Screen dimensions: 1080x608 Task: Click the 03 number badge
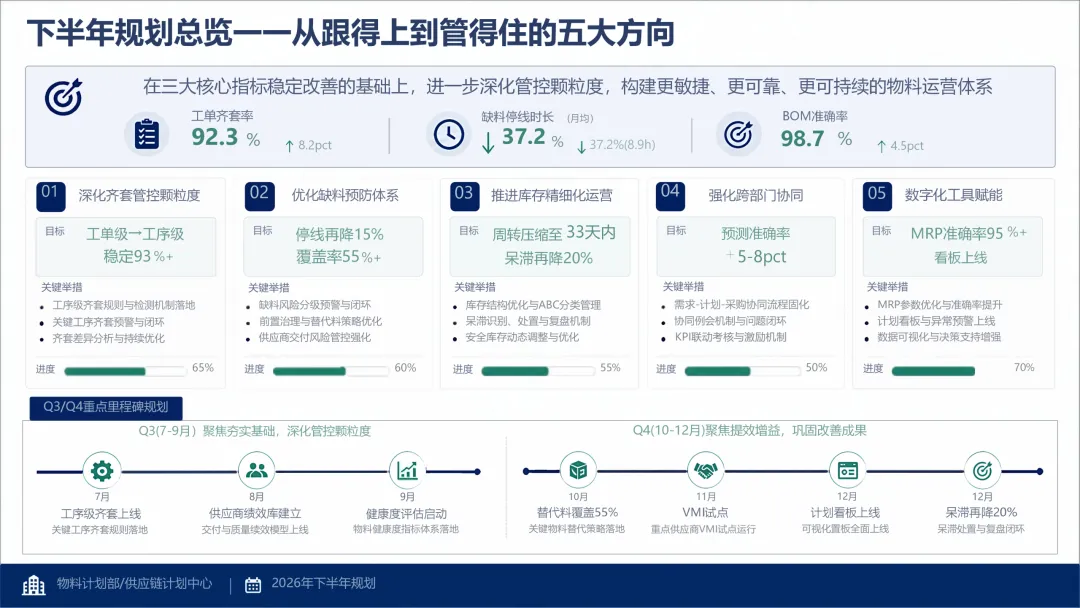tap(464, 196)
